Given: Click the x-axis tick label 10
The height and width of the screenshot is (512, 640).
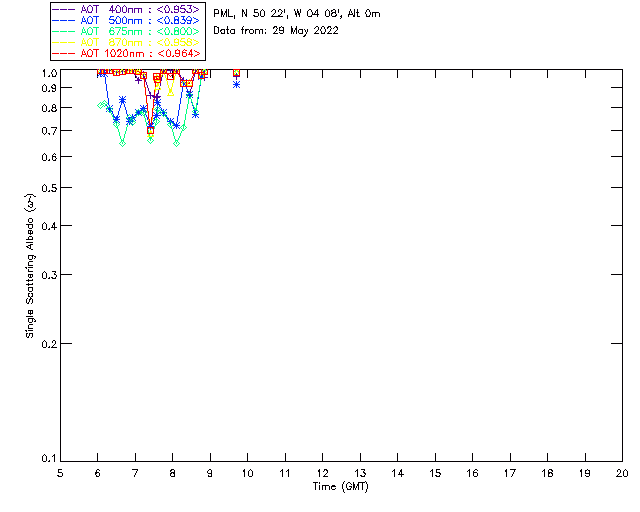Looking at the screenshot, I should click(x=247, y=473).
